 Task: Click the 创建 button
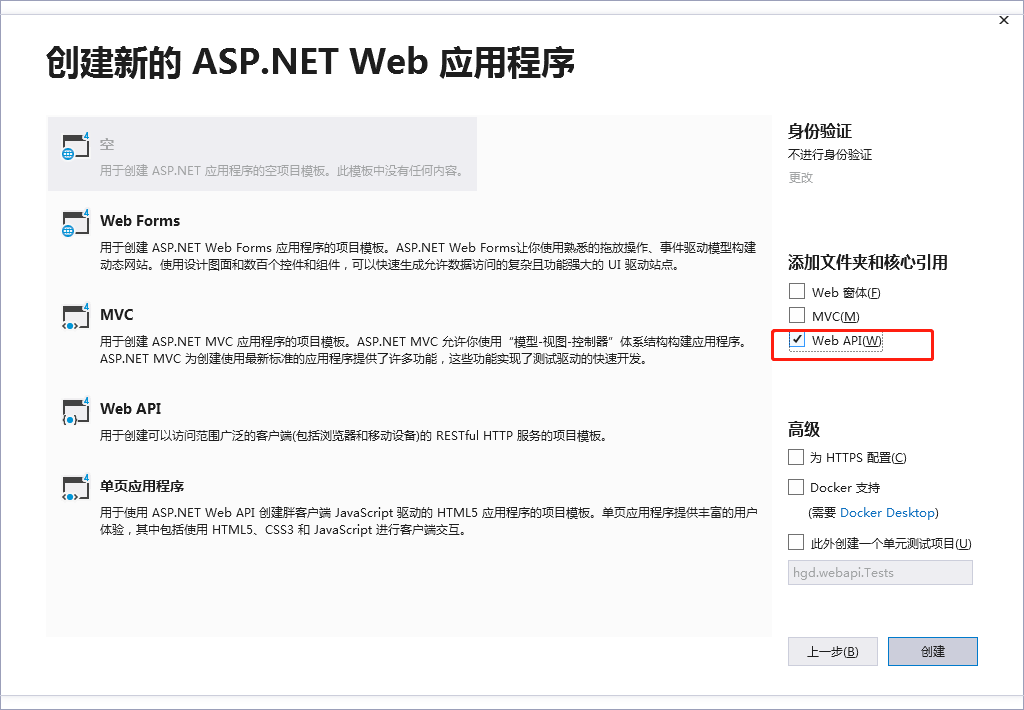(932, 651)
